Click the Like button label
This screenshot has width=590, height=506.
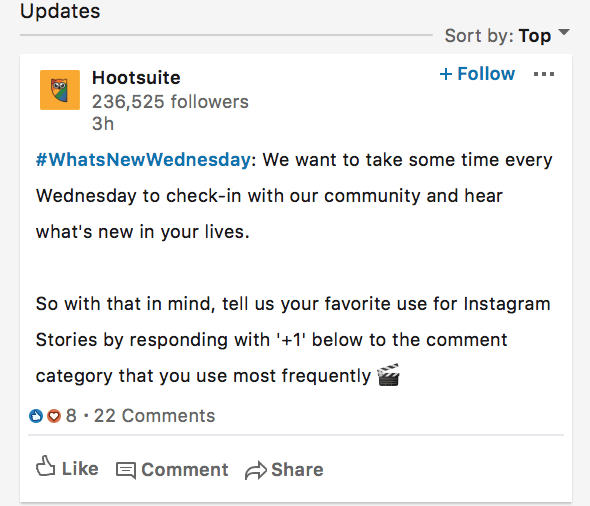coord(80,469)
